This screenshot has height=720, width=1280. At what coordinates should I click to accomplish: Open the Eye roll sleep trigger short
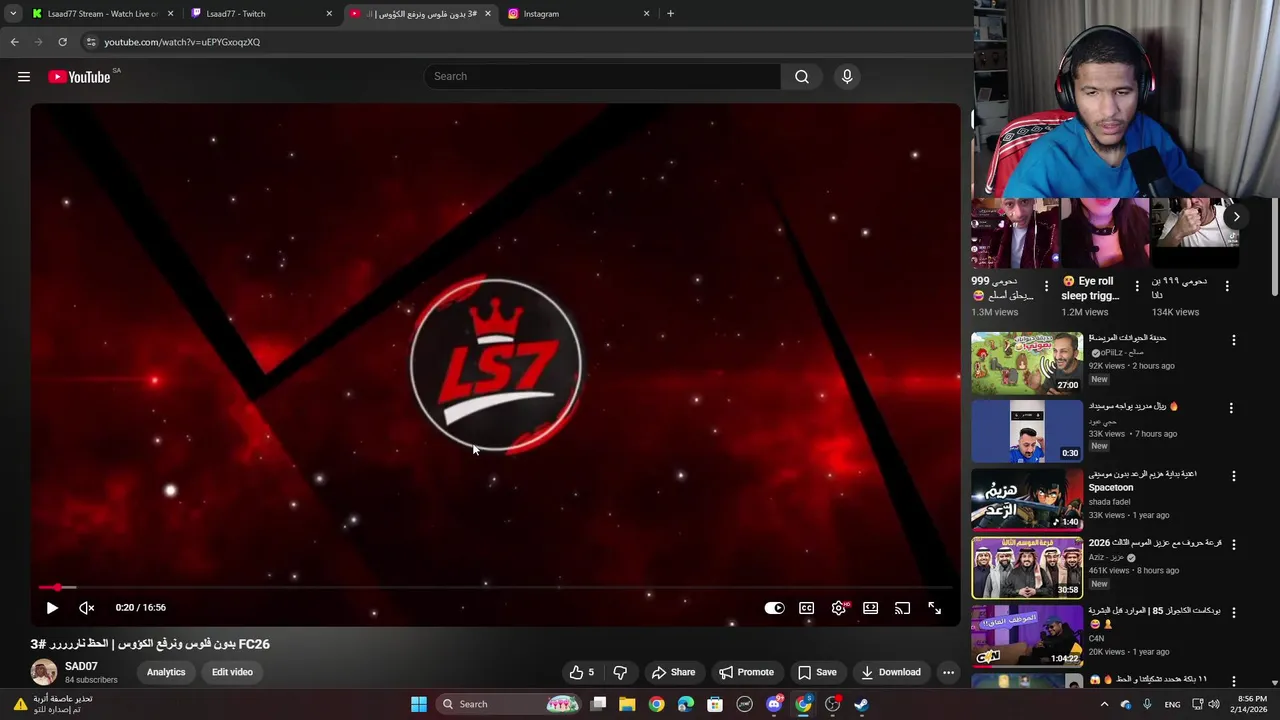(x=1105, y=233)
